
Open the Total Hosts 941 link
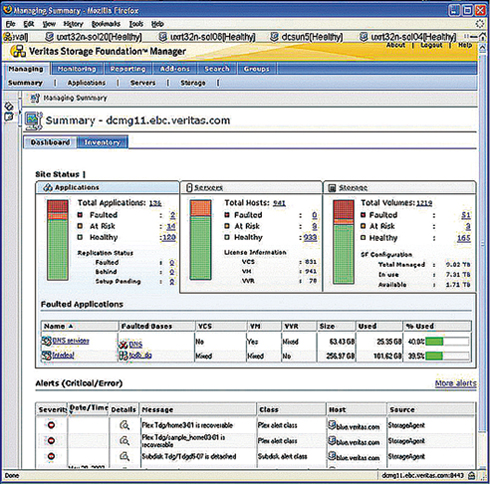click(279, 203)
